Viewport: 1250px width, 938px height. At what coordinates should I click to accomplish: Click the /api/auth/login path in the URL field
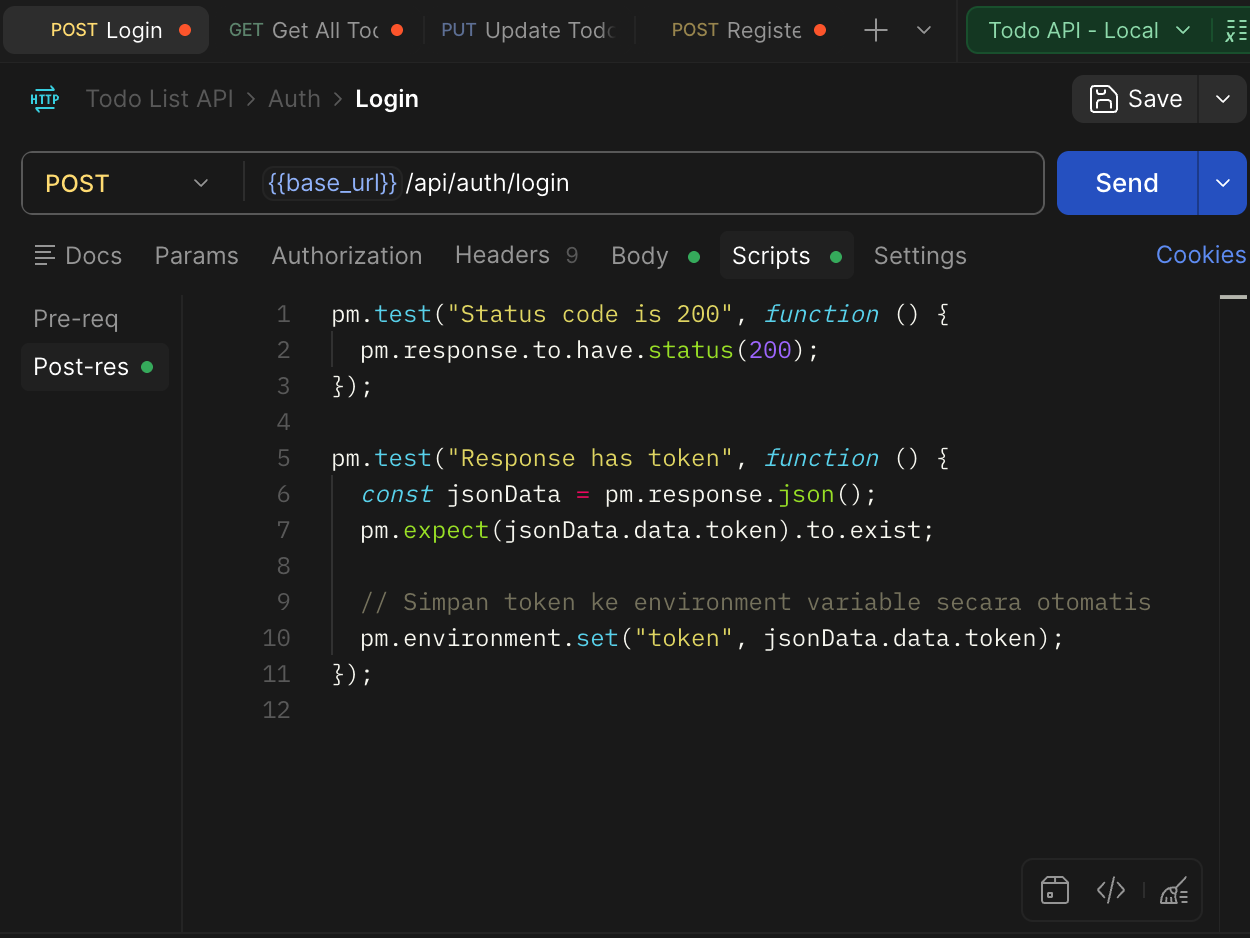point(487,183)
